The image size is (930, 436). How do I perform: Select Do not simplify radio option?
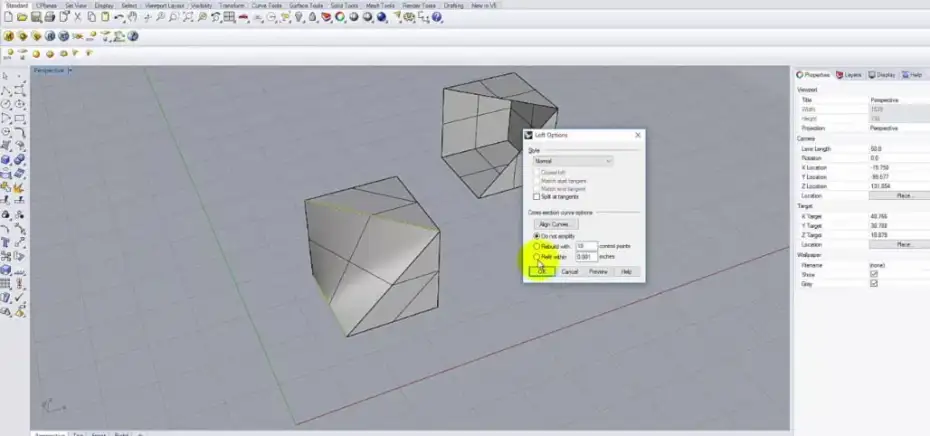point(537,236)
